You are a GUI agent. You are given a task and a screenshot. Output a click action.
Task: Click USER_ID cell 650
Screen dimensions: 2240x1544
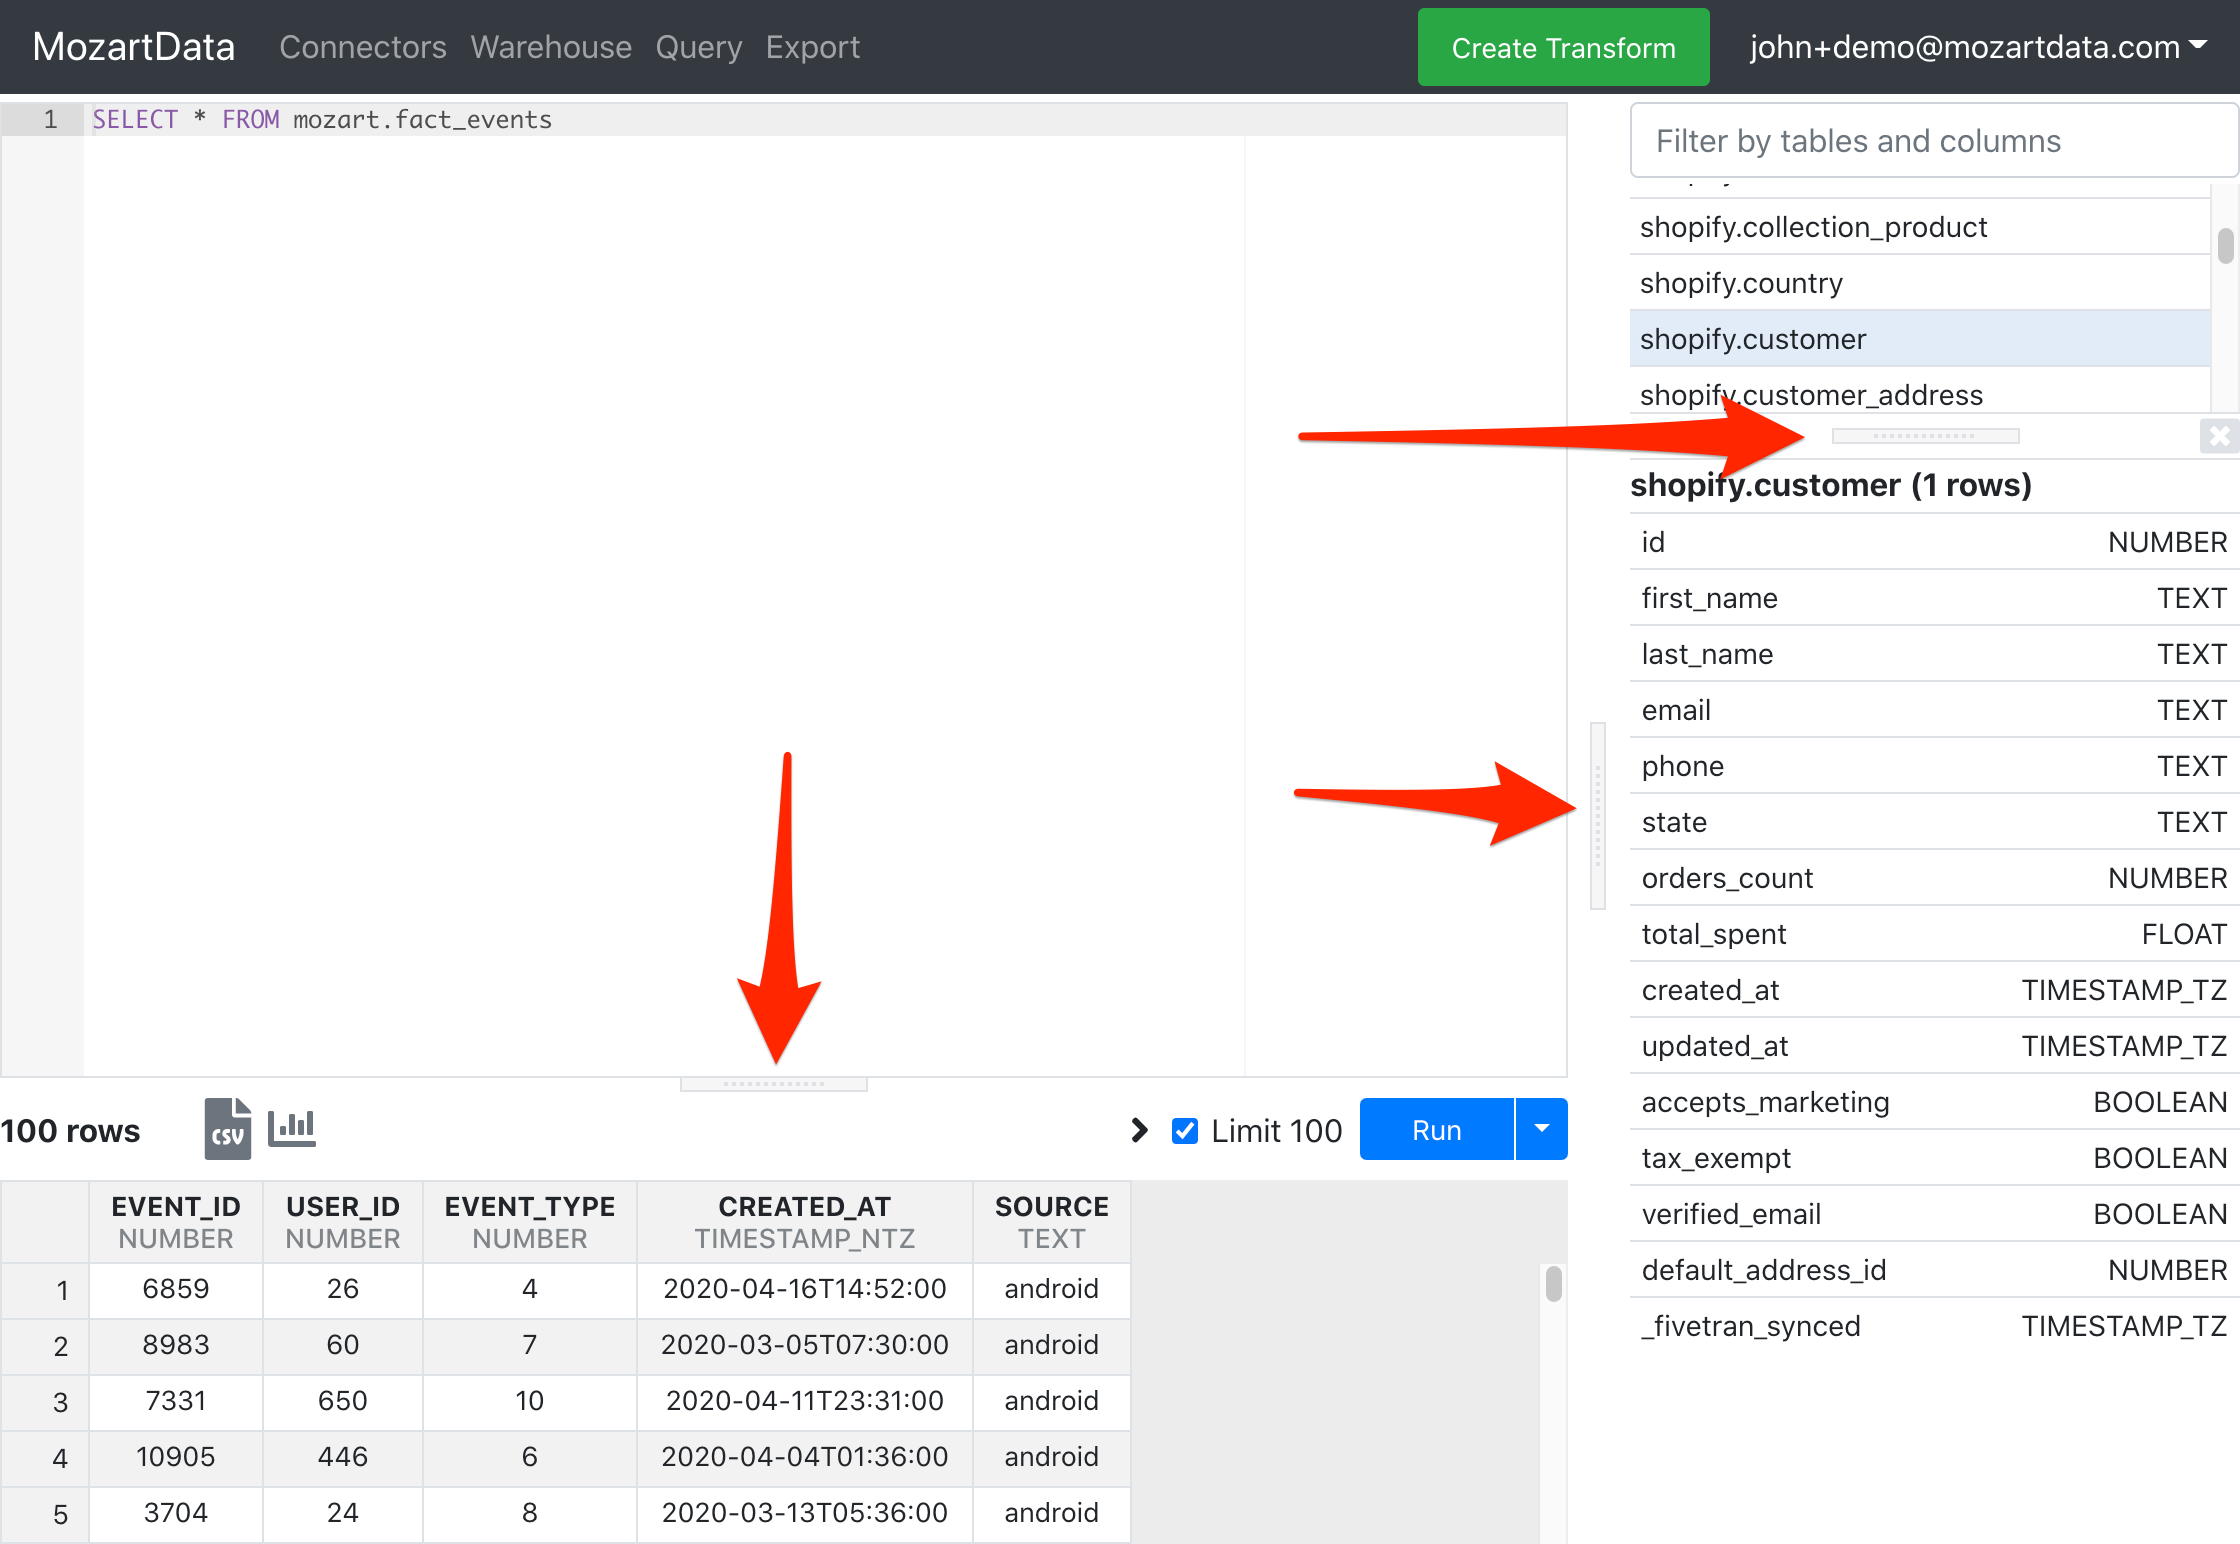pyautogui.click(x=343, y=1401)
